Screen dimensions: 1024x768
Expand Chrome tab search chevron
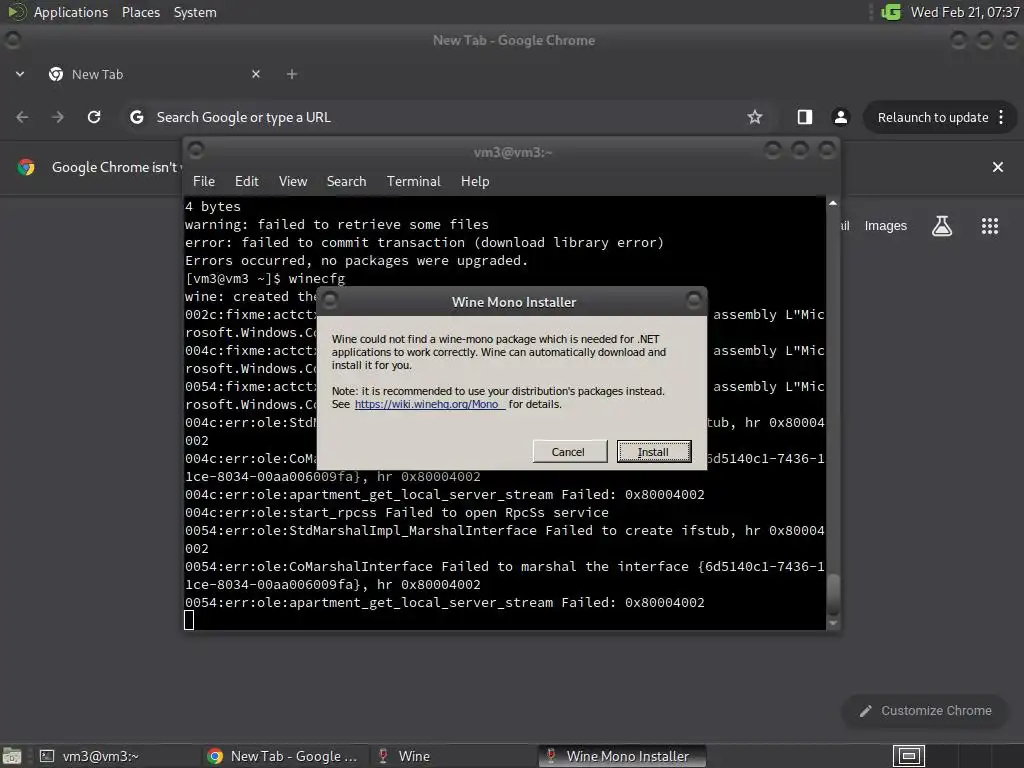coord(20,74)
